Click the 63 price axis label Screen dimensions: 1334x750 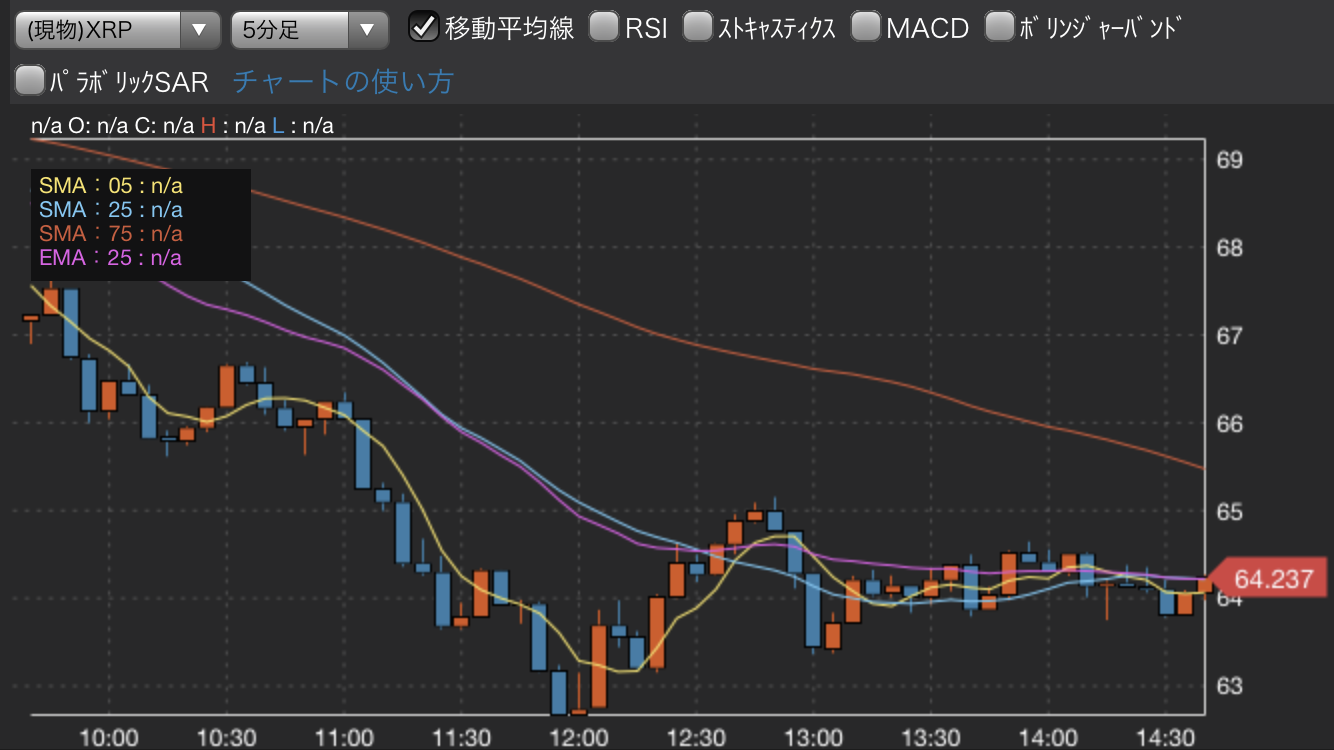tap(1229, 686)
